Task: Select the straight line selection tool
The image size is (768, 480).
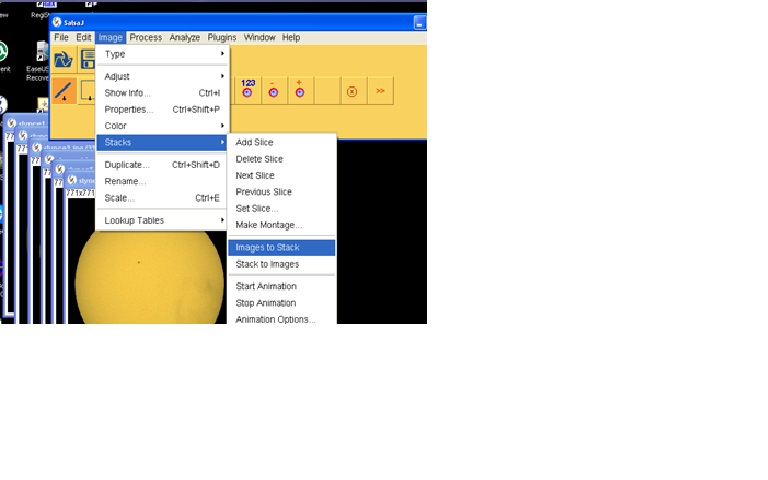Action: [63, 92]
